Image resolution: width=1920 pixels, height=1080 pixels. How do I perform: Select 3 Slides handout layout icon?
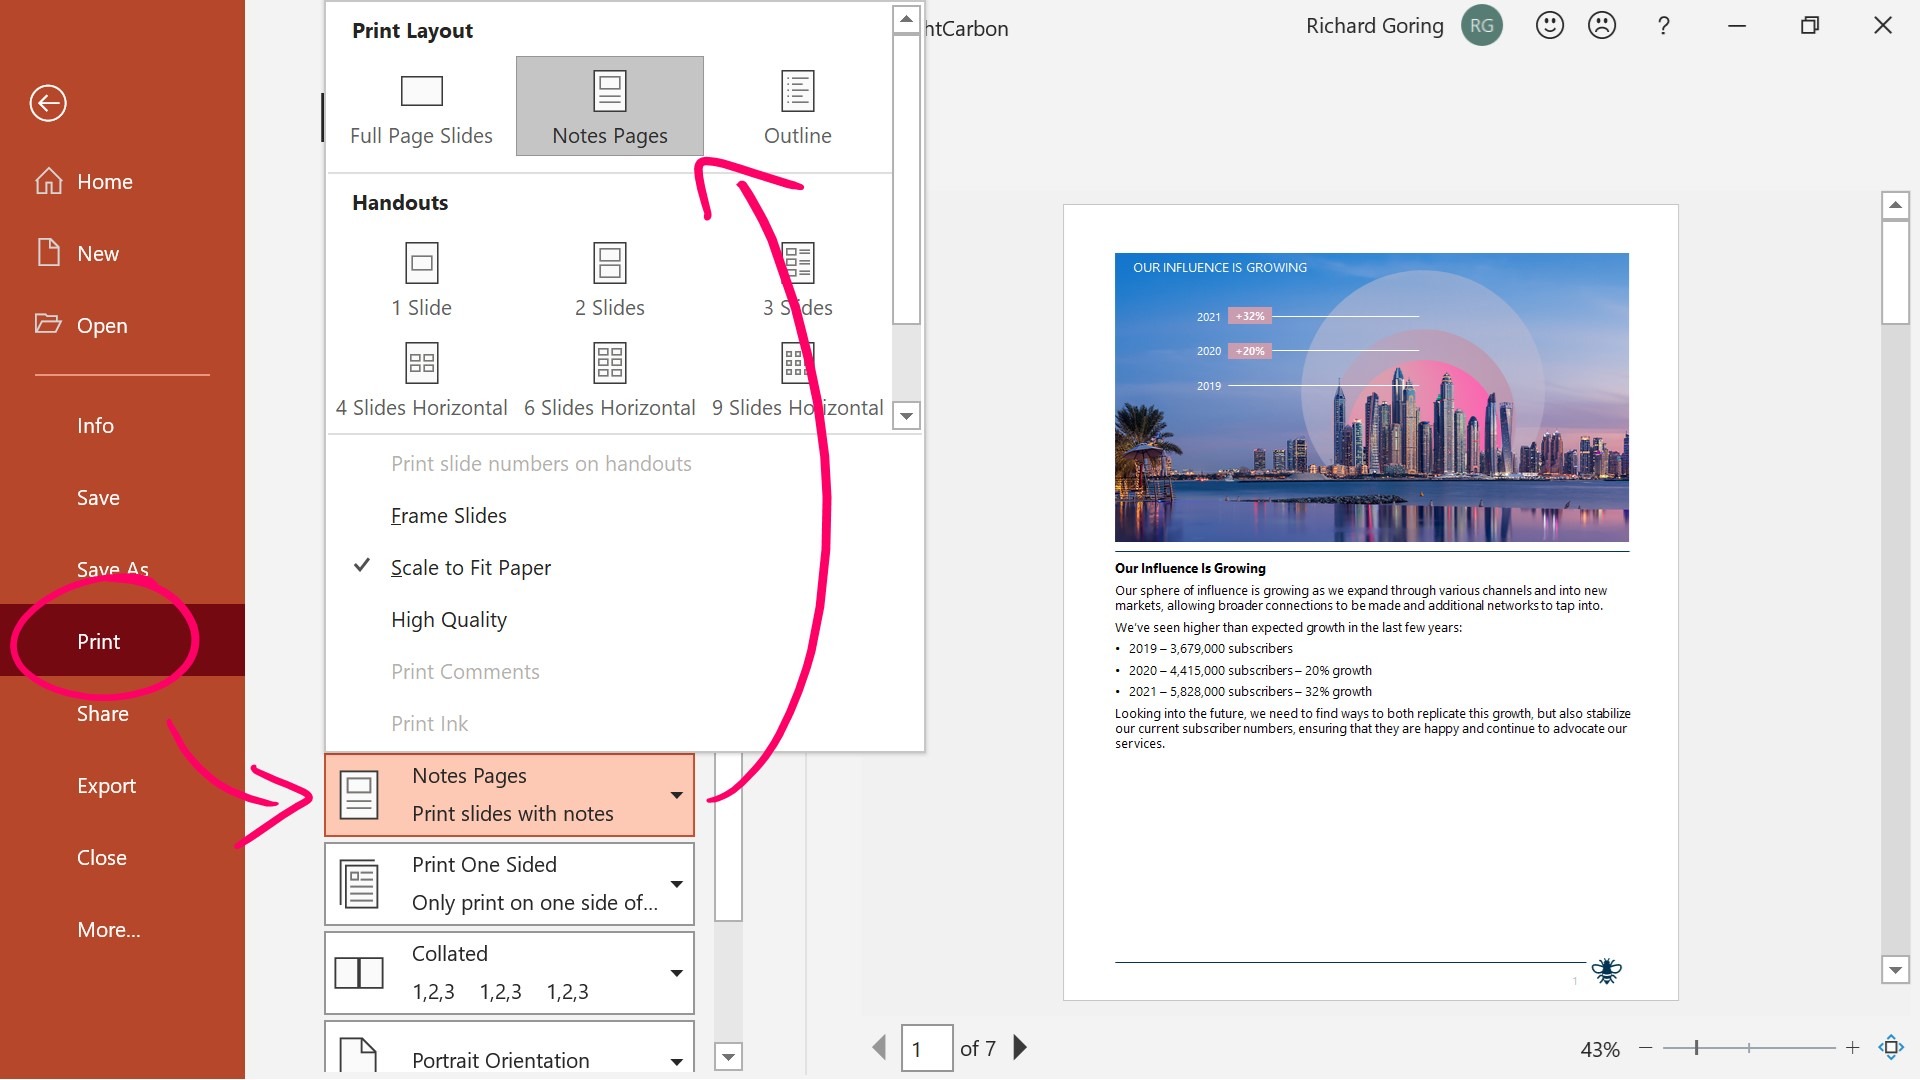point(796,262)
